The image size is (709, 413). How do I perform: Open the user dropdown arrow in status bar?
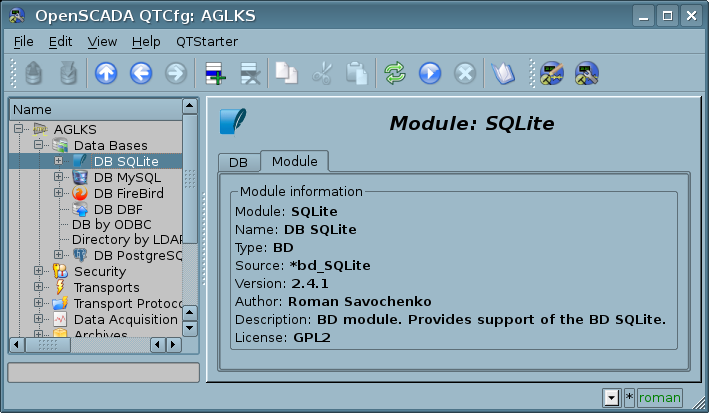click(x=611, y=398)
